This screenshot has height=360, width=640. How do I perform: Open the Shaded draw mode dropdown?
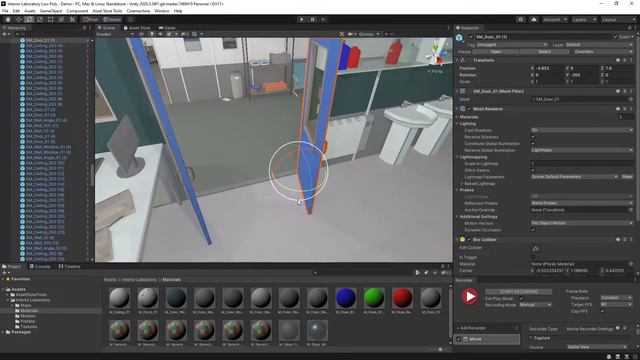[116, 34]
